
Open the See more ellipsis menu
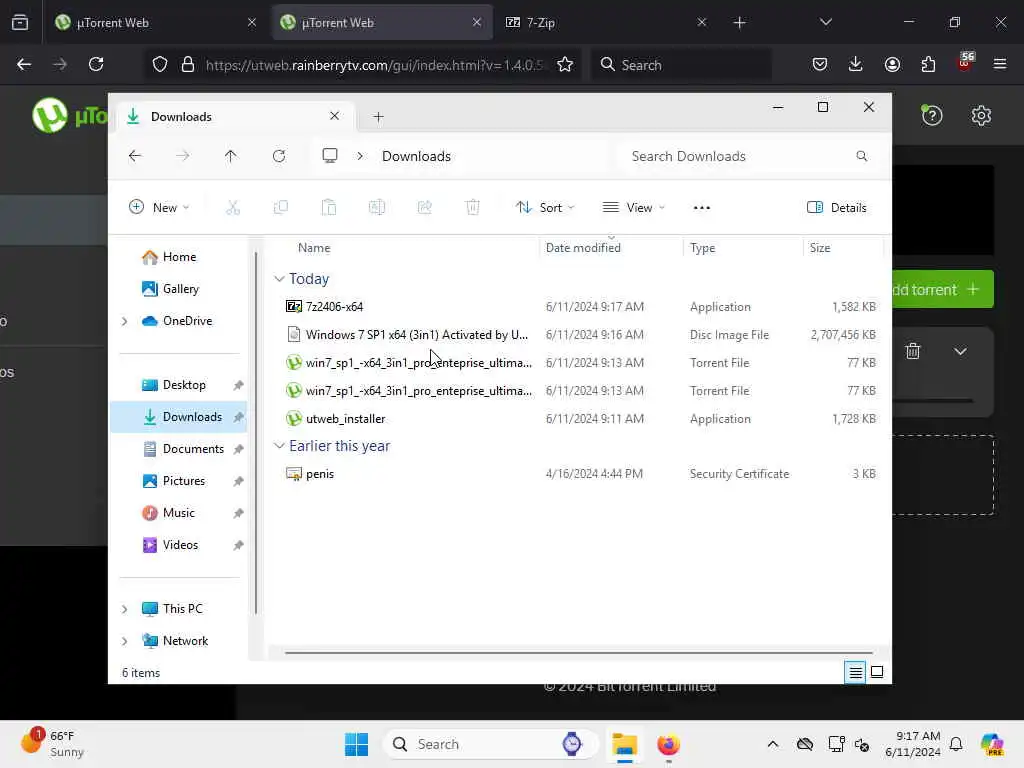[701, 208]
